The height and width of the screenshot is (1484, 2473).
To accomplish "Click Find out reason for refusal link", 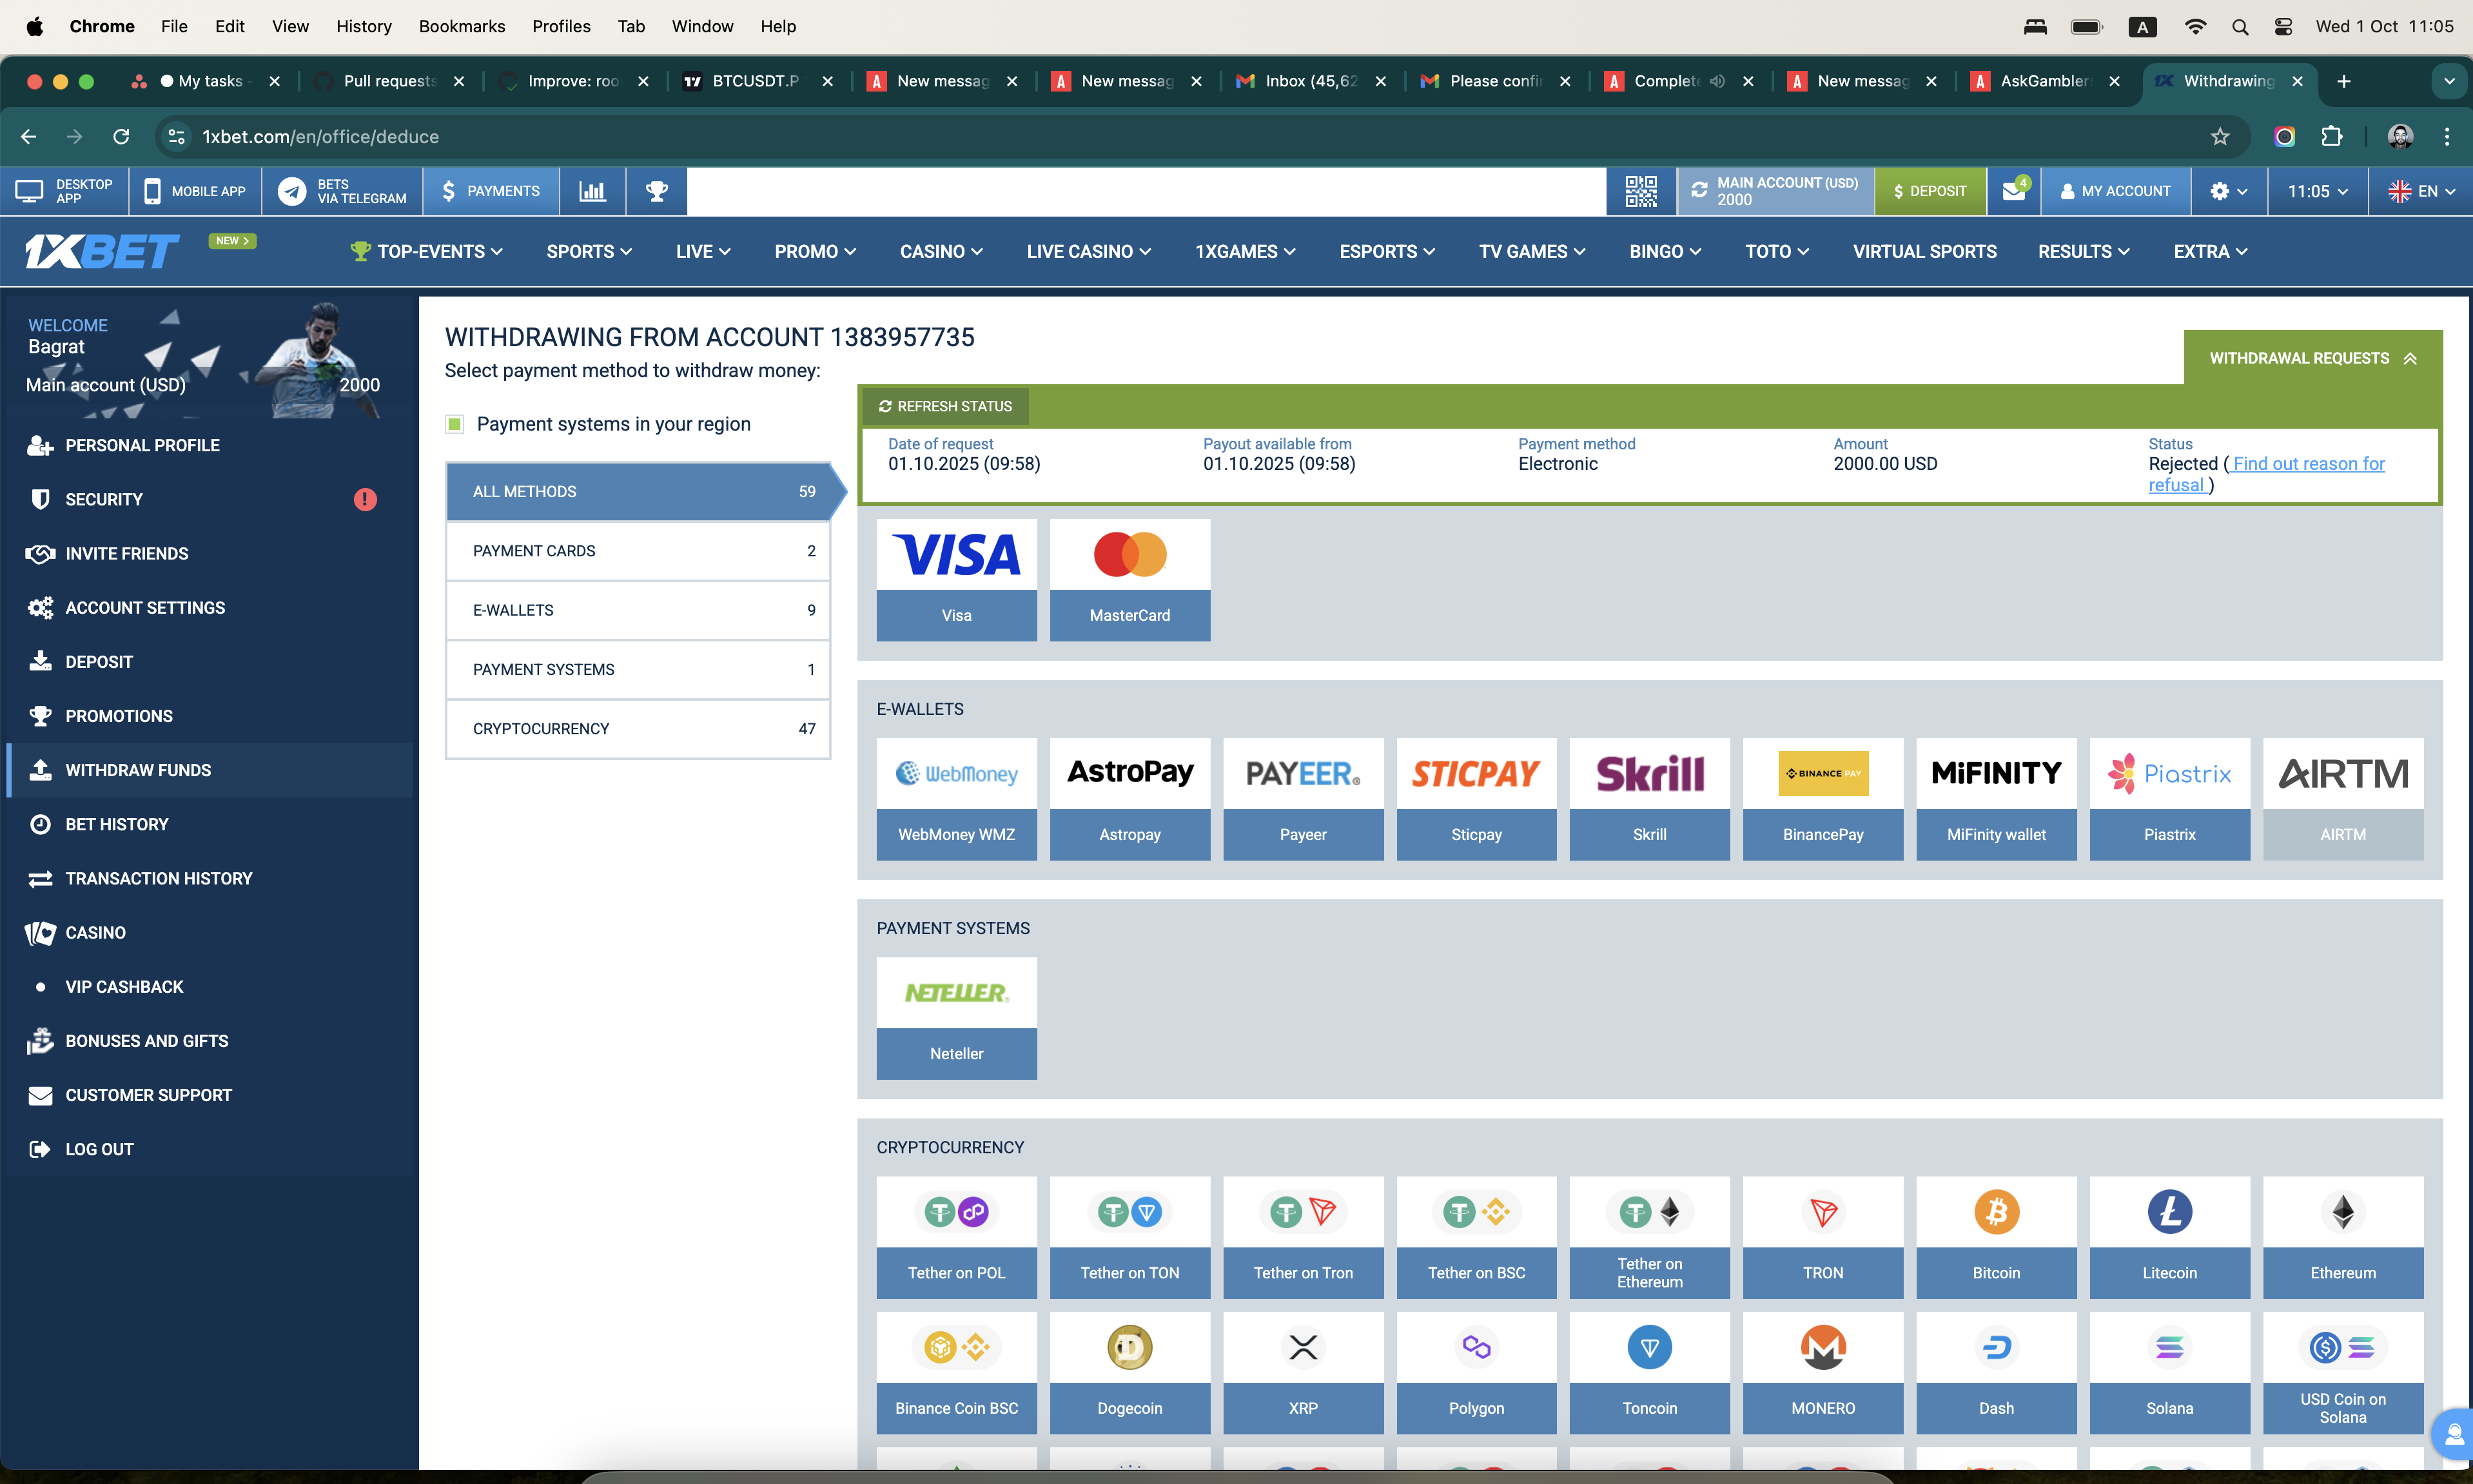I will [2267, 474].
